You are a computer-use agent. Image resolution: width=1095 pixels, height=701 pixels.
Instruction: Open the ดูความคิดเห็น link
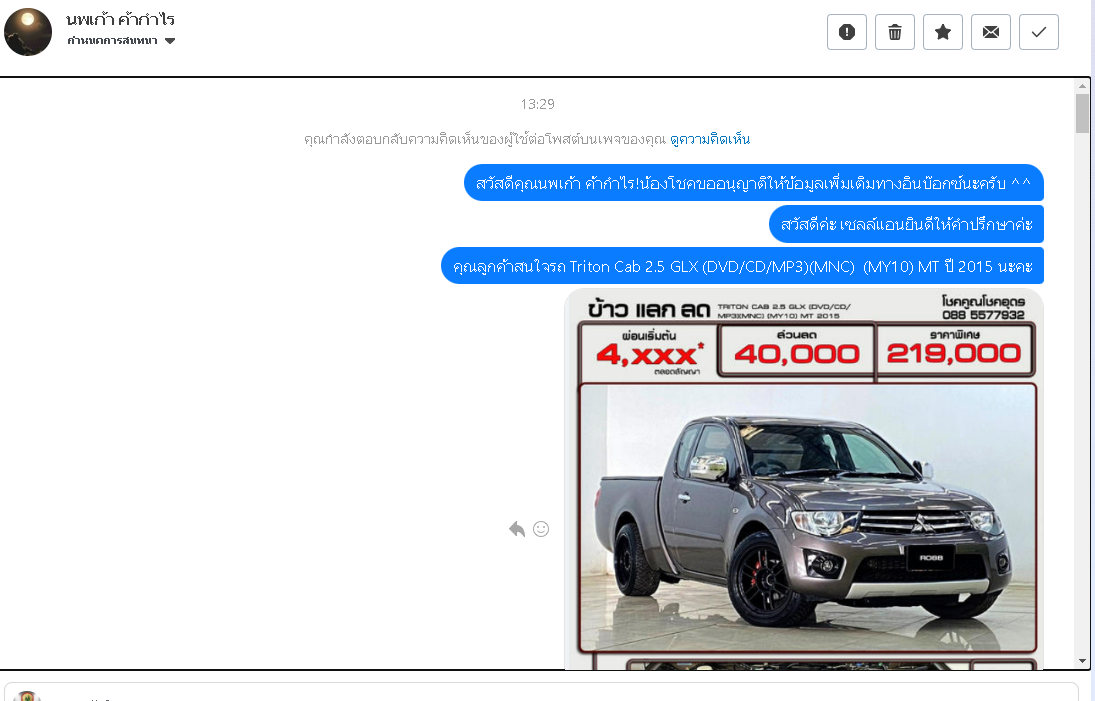point(710,139)
